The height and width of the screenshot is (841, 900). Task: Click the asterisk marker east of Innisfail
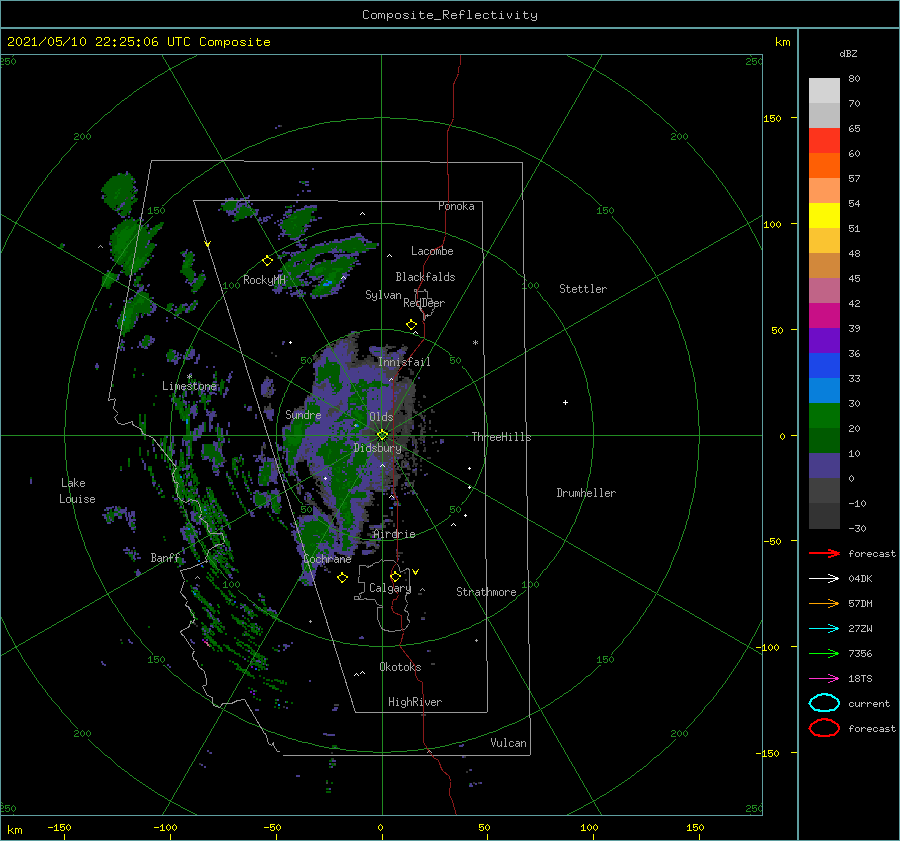(475, 343)
